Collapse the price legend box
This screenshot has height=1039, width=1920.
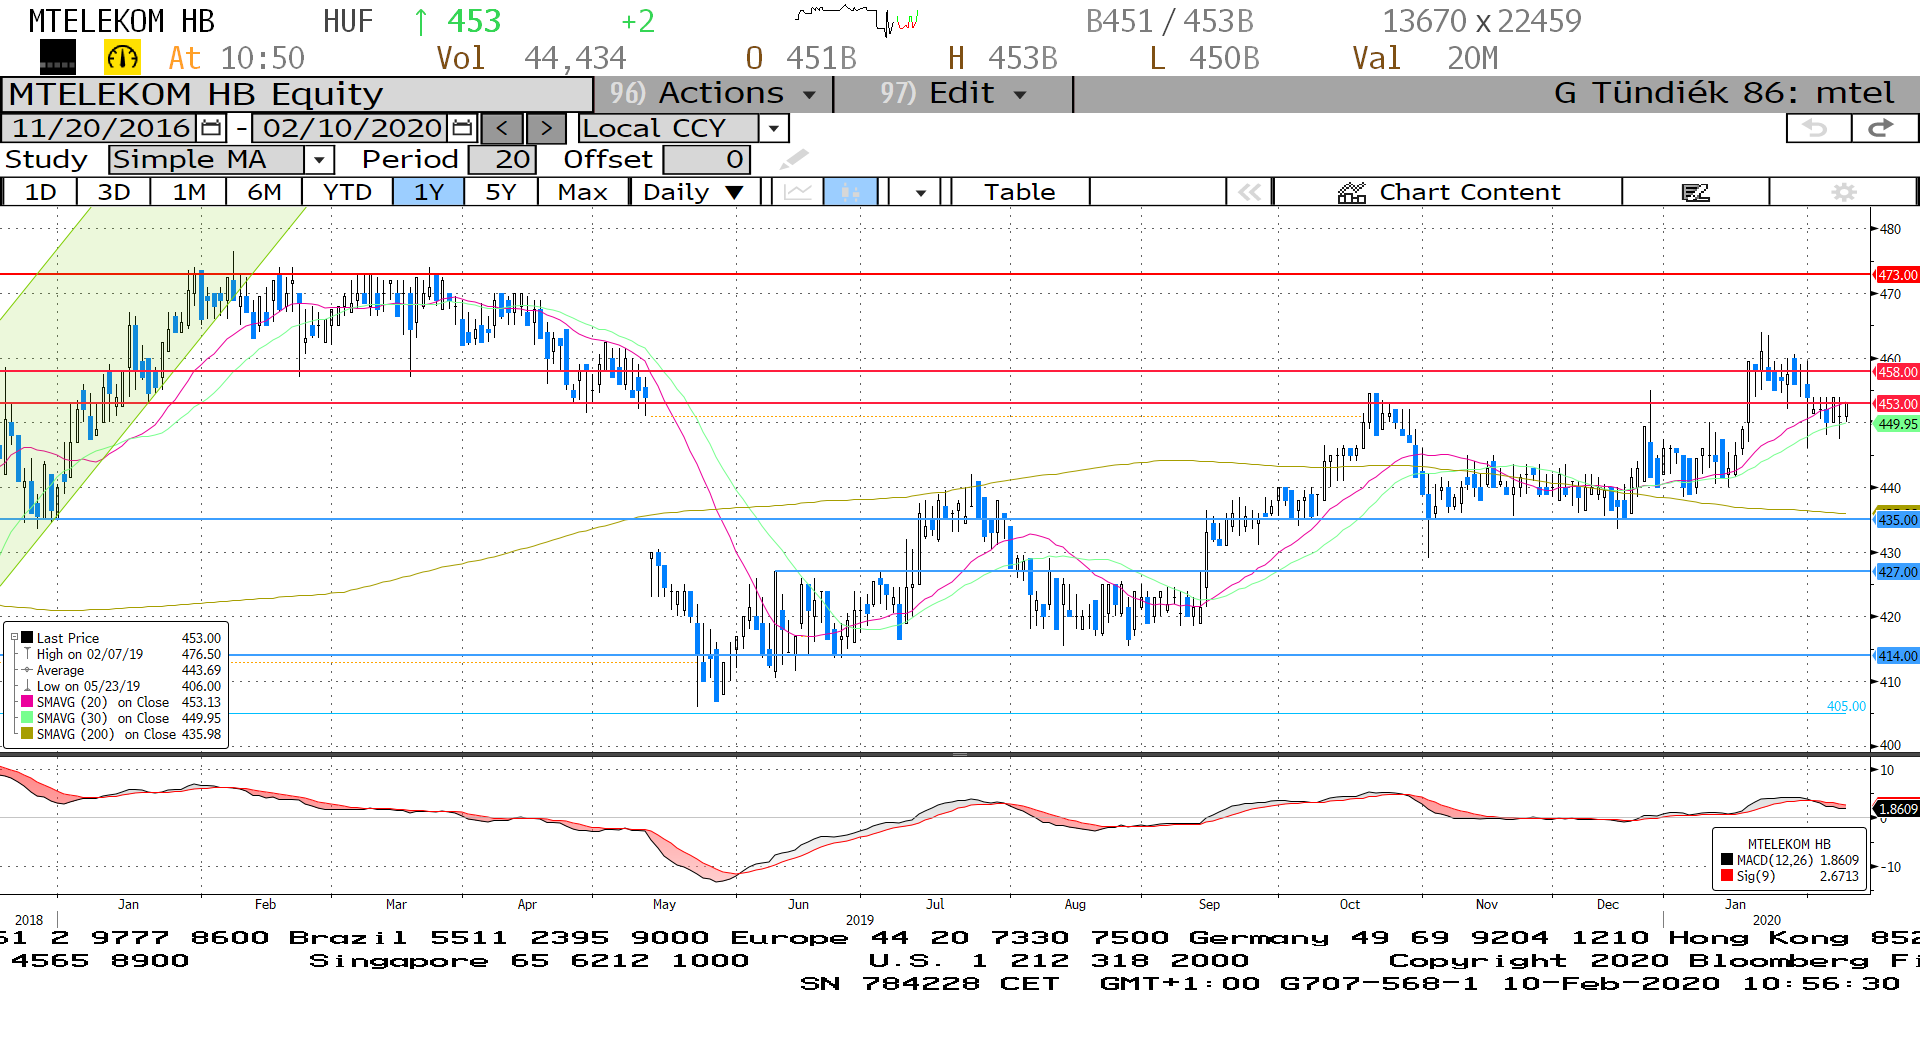point(14,637)
